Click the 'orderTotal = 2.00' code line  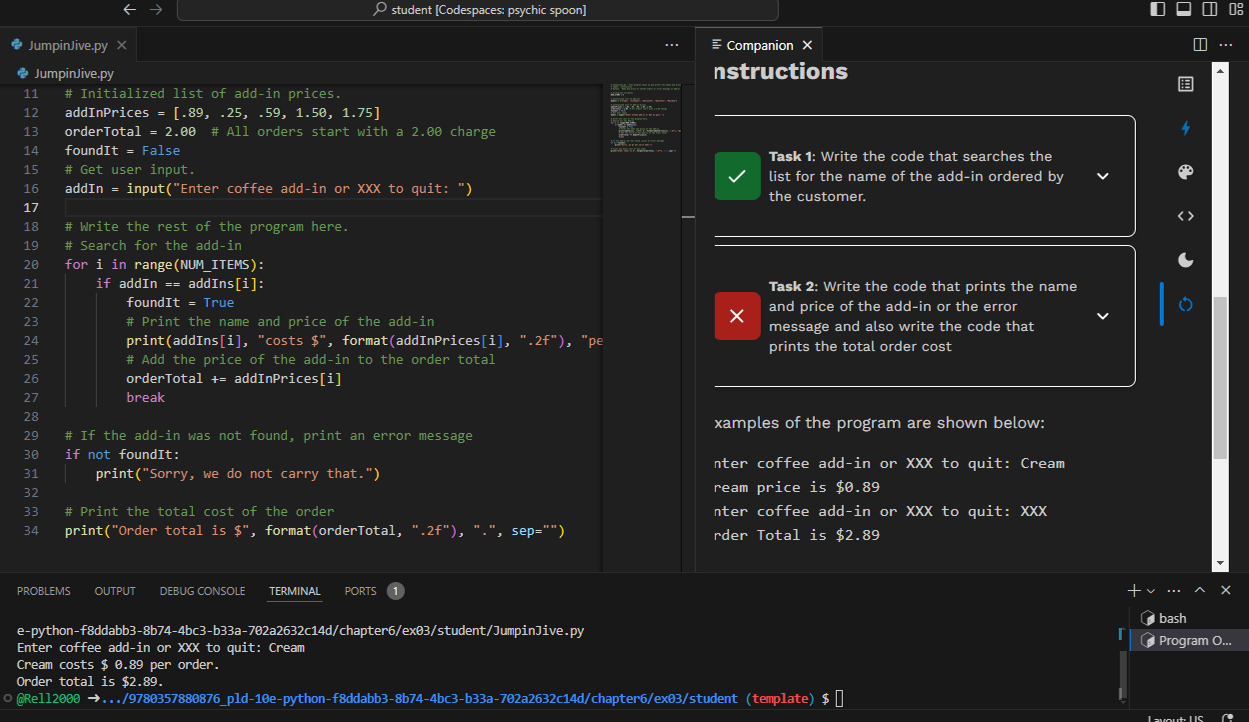point(131,131)
